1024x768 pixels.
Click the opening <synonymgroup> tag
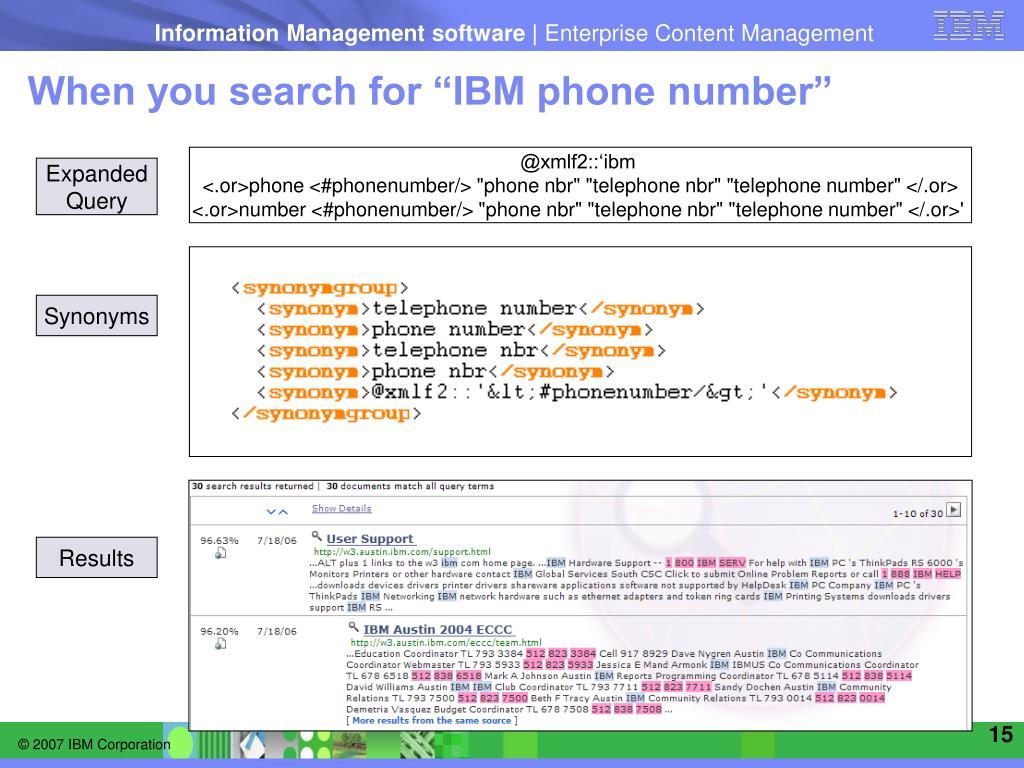click(x=320, y=288)
